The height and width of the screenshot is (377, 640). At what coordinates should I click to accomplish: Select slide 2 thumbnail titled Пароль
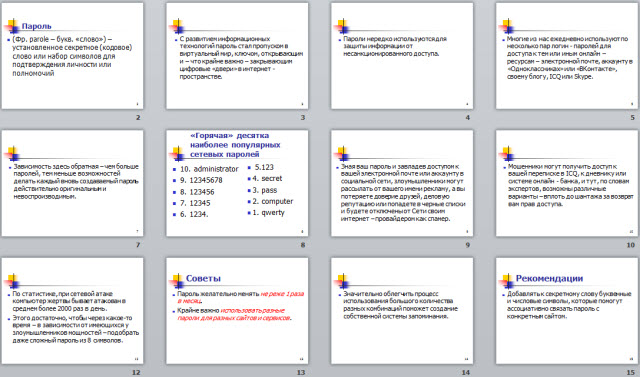(x=72, y=56)
